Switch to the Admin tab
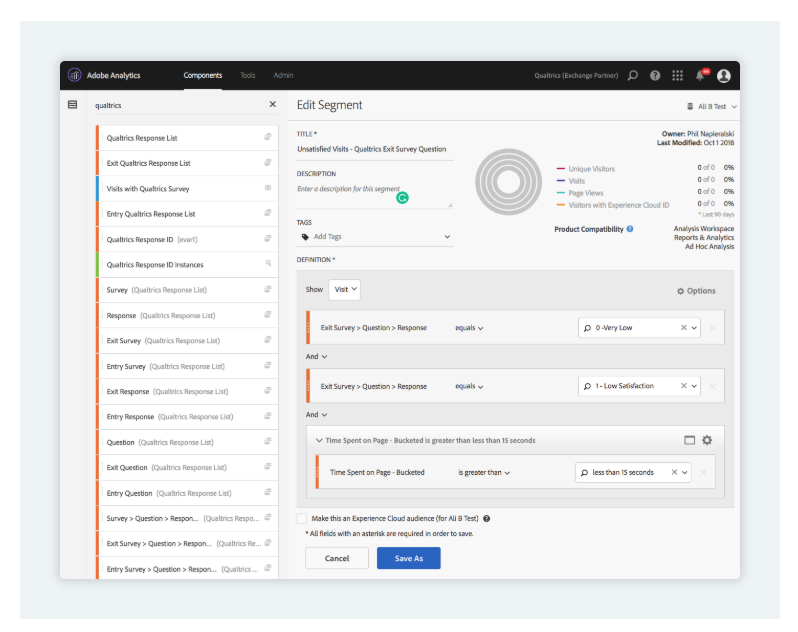Viewport: 798px width, 632px height. (283, 75)
